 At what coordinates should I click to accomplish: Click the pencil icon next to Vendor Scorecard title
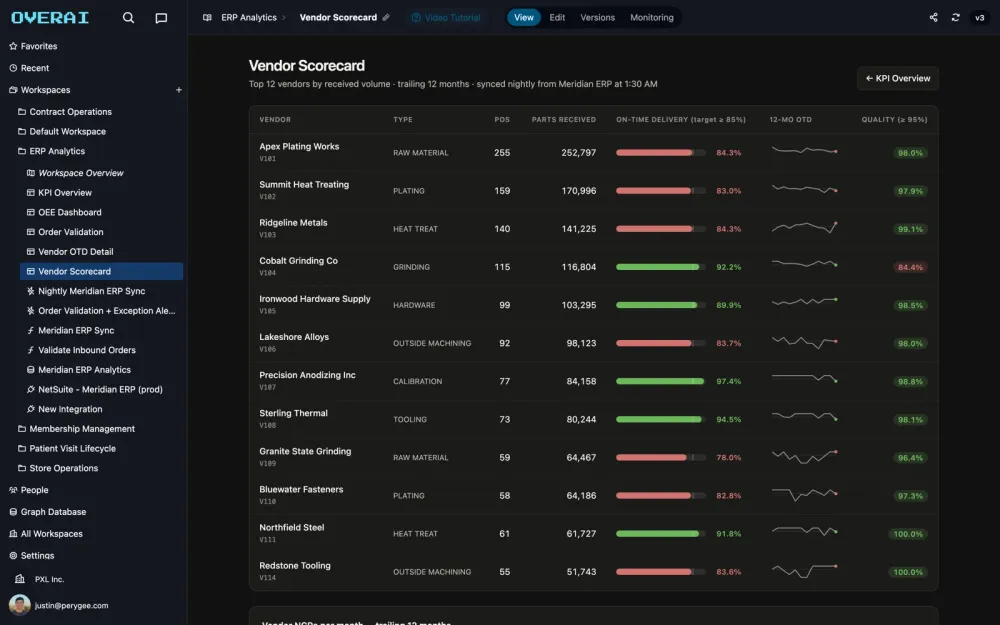(x=386, y=18)
